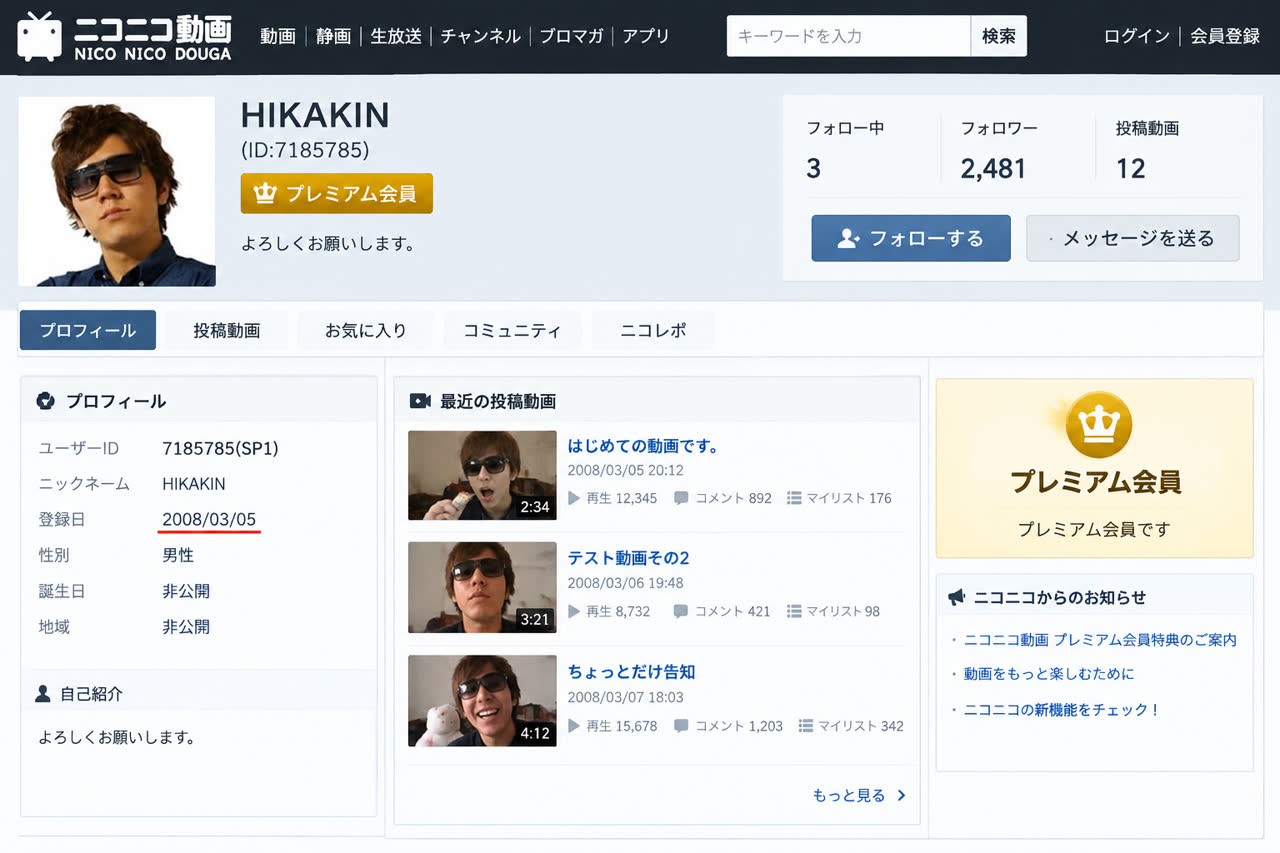Open video title テスト動画その2
The width and height of the screenshot is (1280, 853).
tap(629, 558)
